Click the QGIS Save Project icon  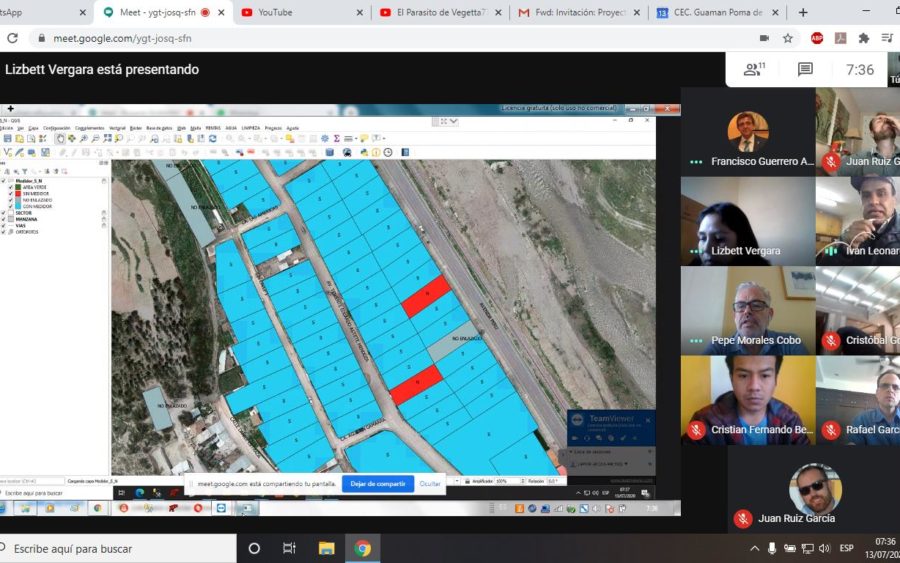(7, 138)
